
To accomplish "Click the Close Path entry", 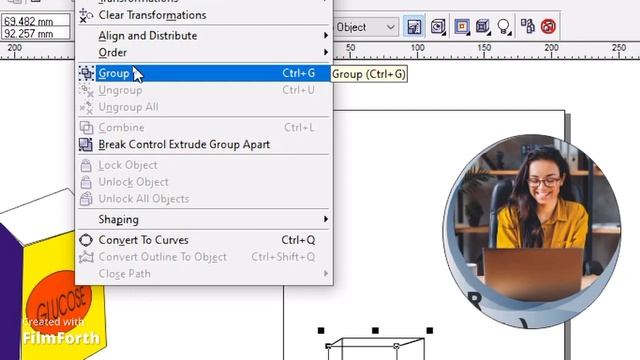I will (x=203, y=274).
